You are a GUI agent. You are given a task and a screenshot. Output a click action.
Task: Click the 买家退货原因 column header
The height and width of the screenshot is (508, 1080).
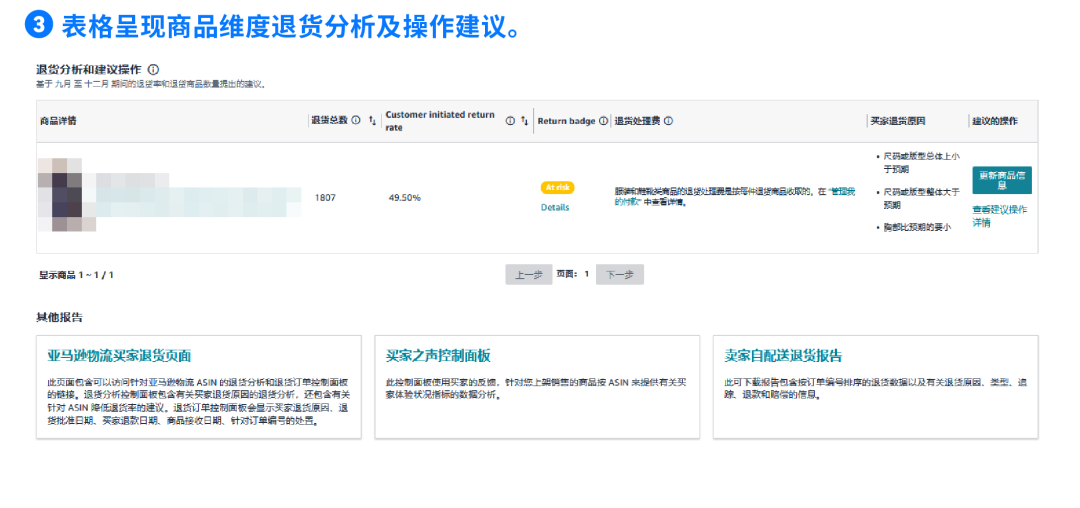[898, 121]
